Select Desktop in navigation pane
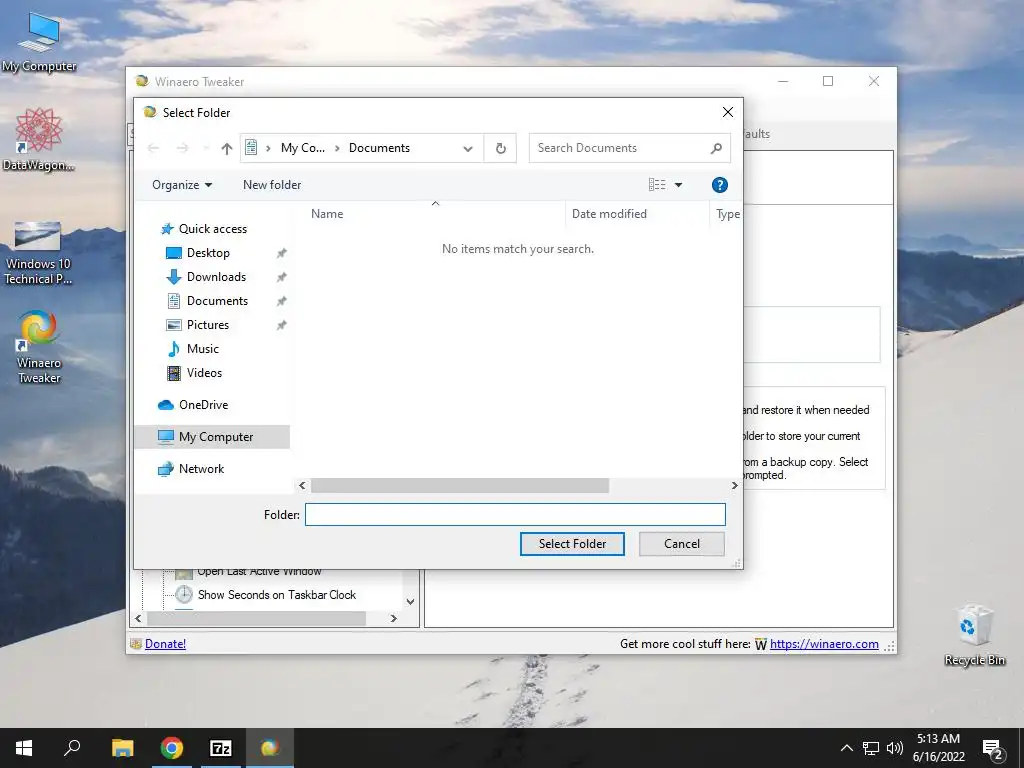The image size is (1024, 768). point(208,253)
